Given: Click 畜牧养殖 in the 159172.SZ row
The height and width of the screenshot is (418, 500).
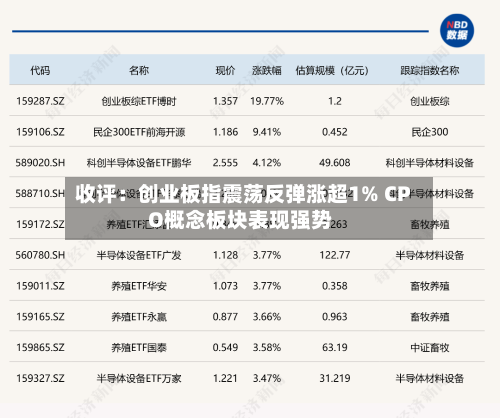Looking at the screenshot, I should pyautogui.click(x=430, y=224).
